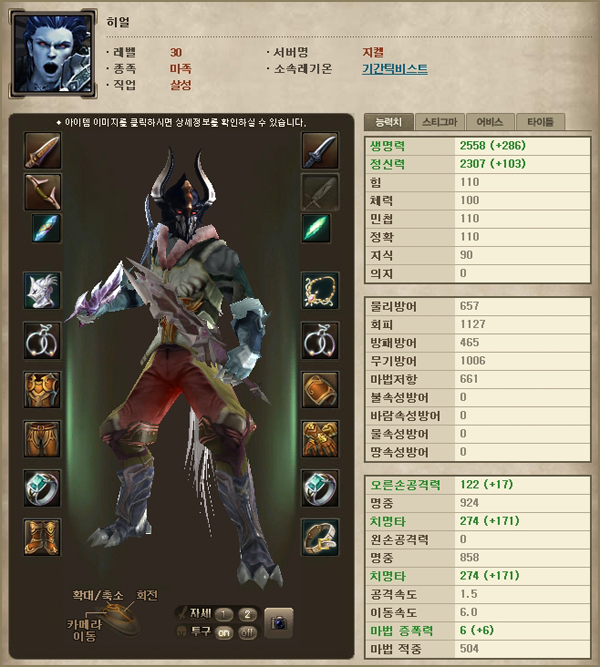Click the golden gloves equipment icon
The width and height of the screenshot is (600, 667).
coord(320,439)
